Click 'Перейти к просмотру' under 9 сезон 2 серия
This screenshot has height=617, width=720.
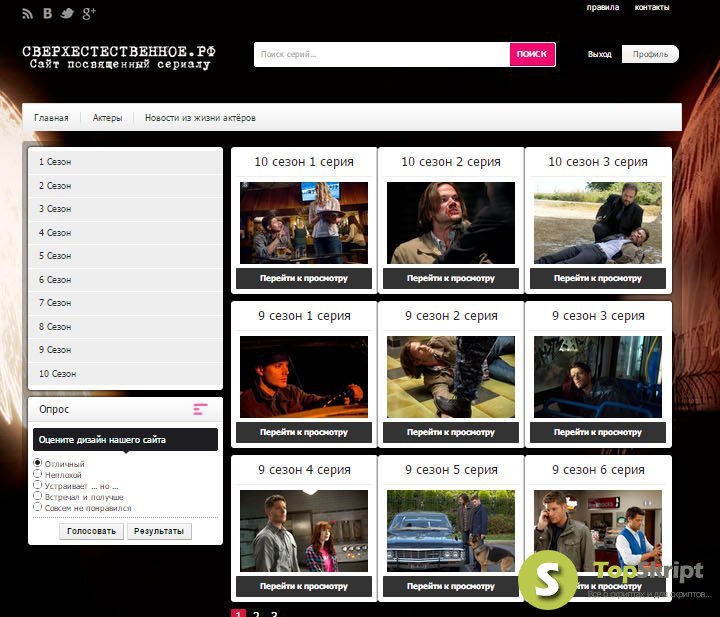click(451, 432)
